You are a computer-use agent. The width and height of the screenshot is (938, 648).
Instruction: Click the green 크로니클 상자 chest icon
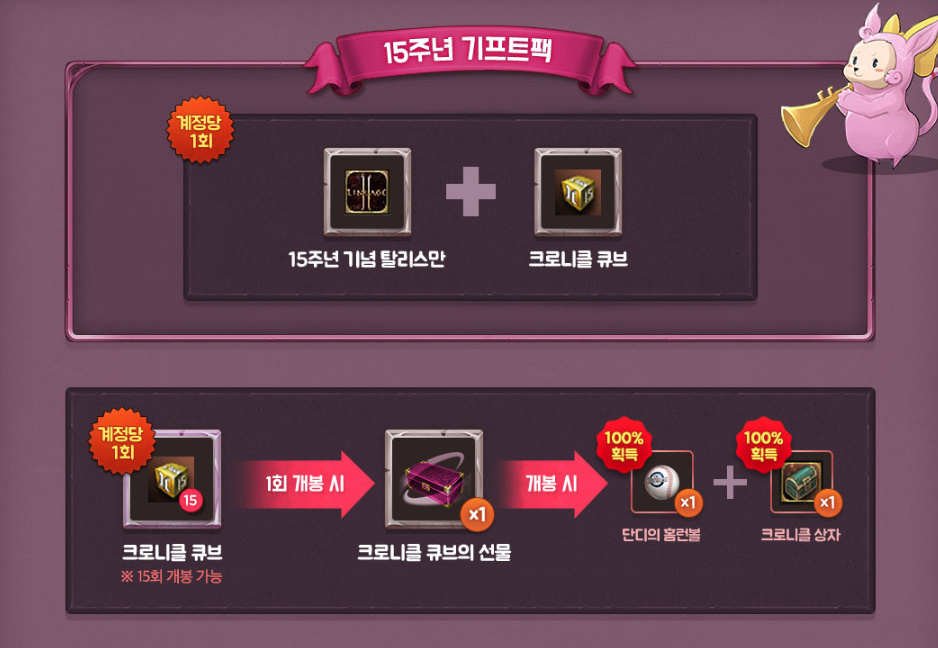point(802,482)
